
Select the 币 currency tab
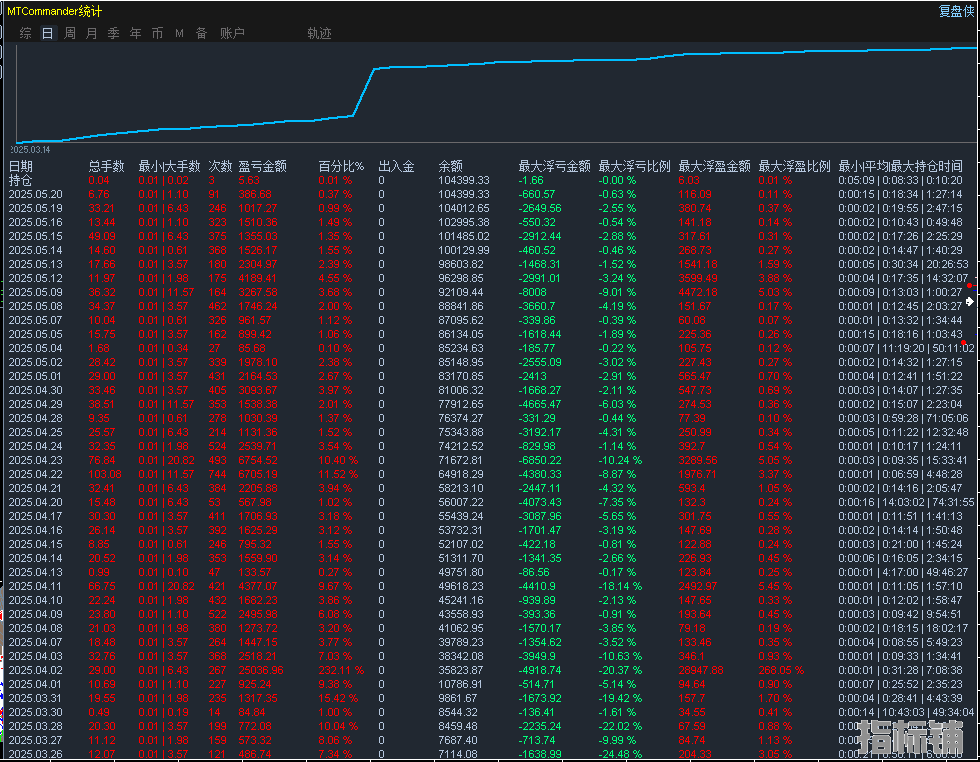click(157, 33)
